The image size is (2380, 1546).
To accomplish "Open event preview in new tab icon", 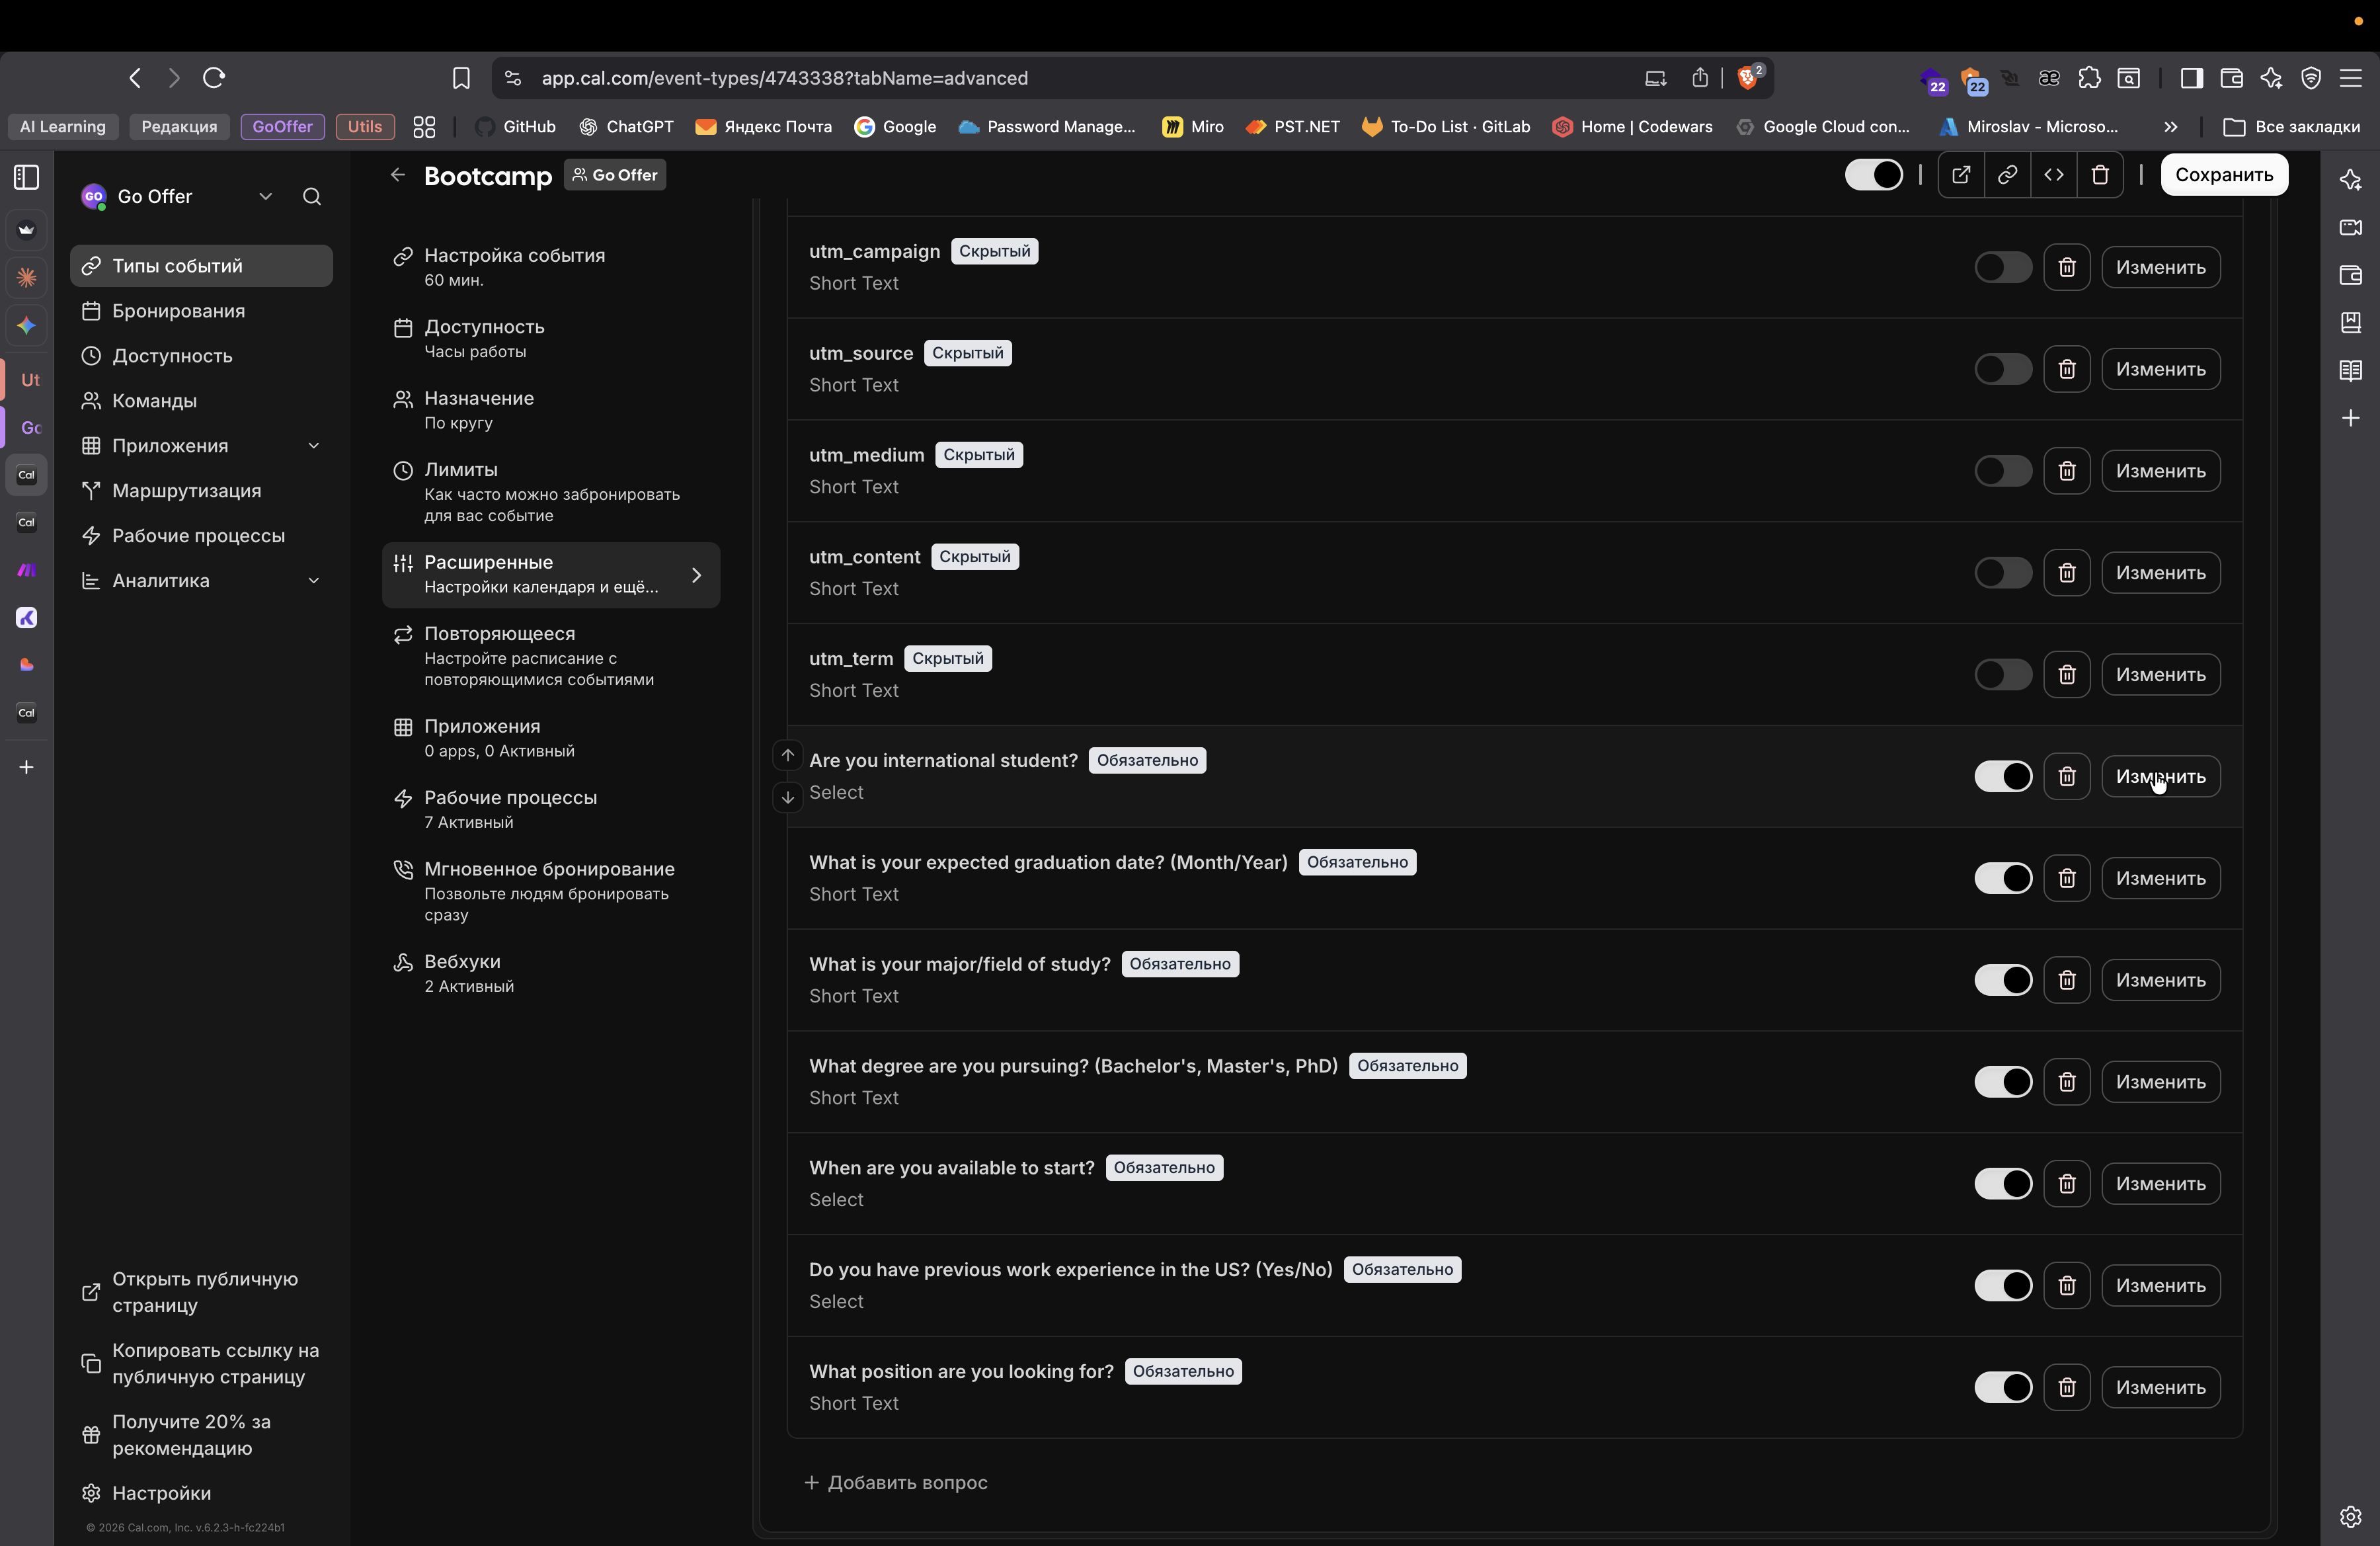I will pos(1960,175).
